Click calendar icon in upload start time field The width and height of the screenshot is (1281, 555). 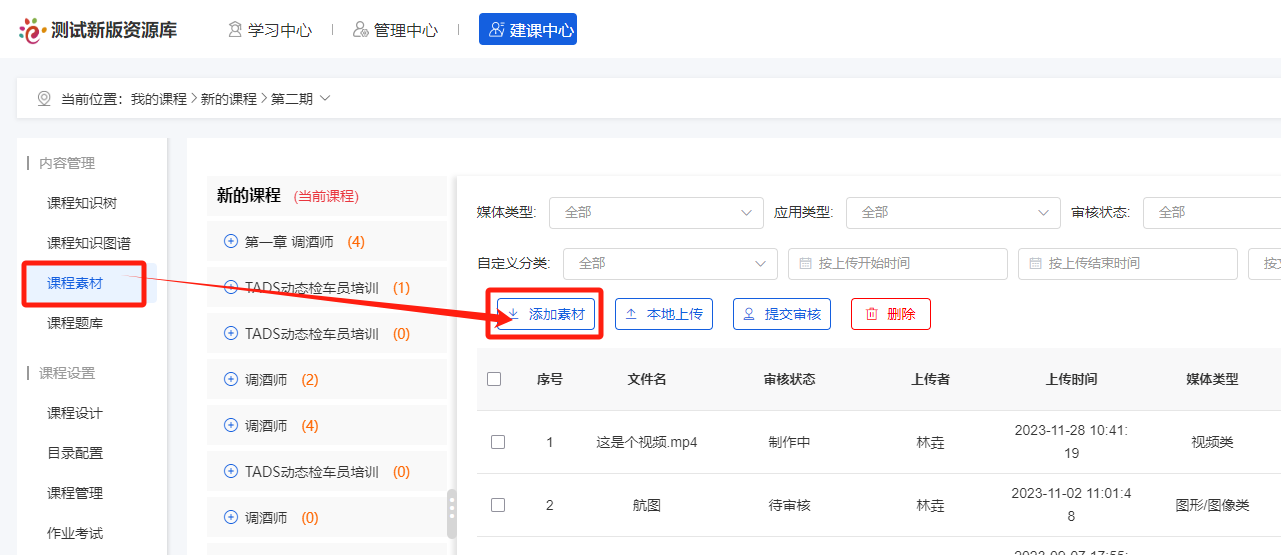805,263
